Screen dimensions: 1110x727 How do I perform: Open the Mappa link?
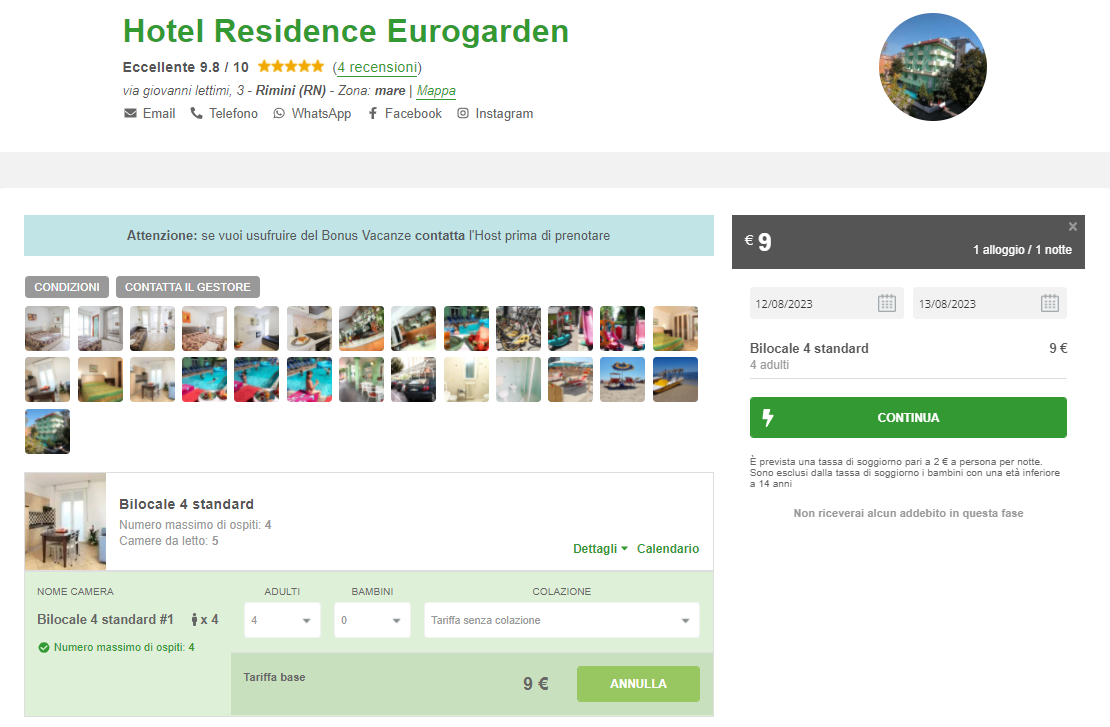[436, 91]
